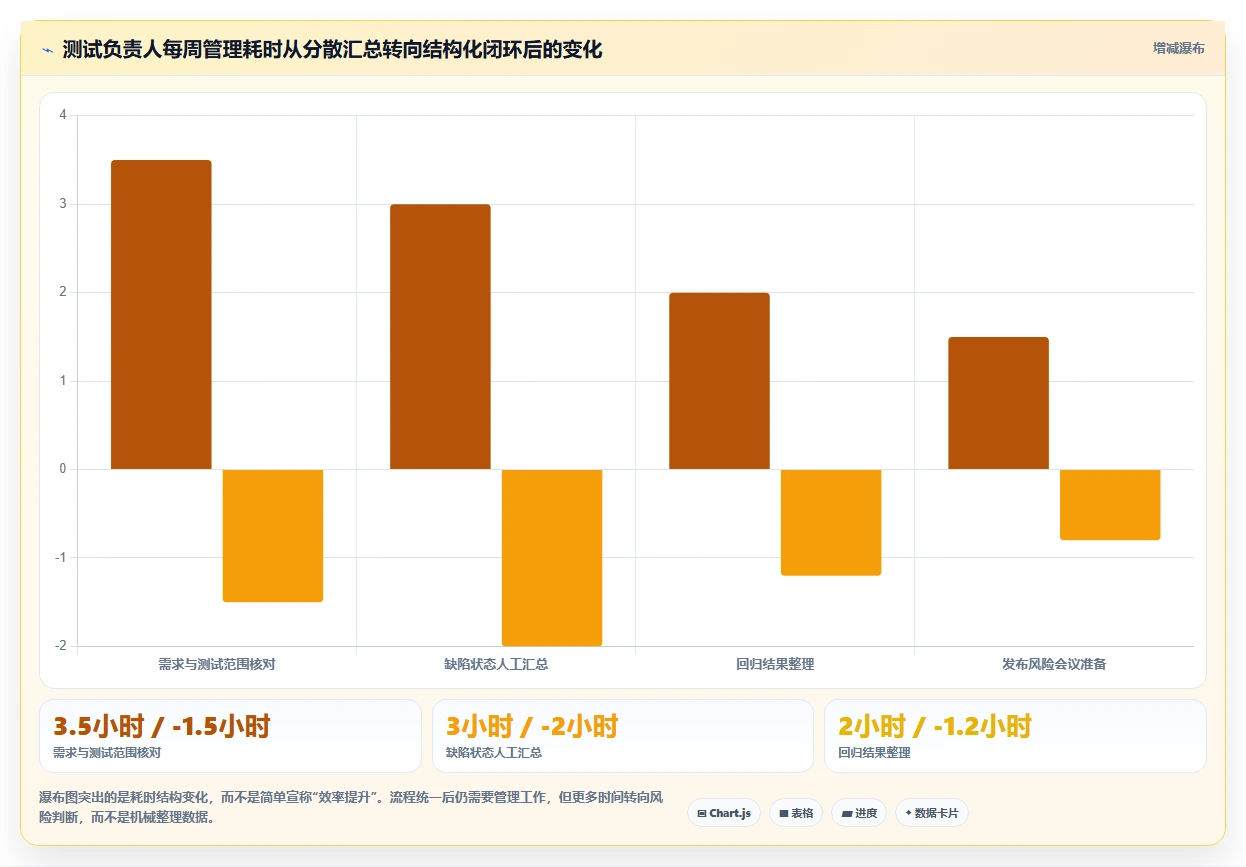
Task: Click the 数据卡片 tag chip
Action: (932, 813)
